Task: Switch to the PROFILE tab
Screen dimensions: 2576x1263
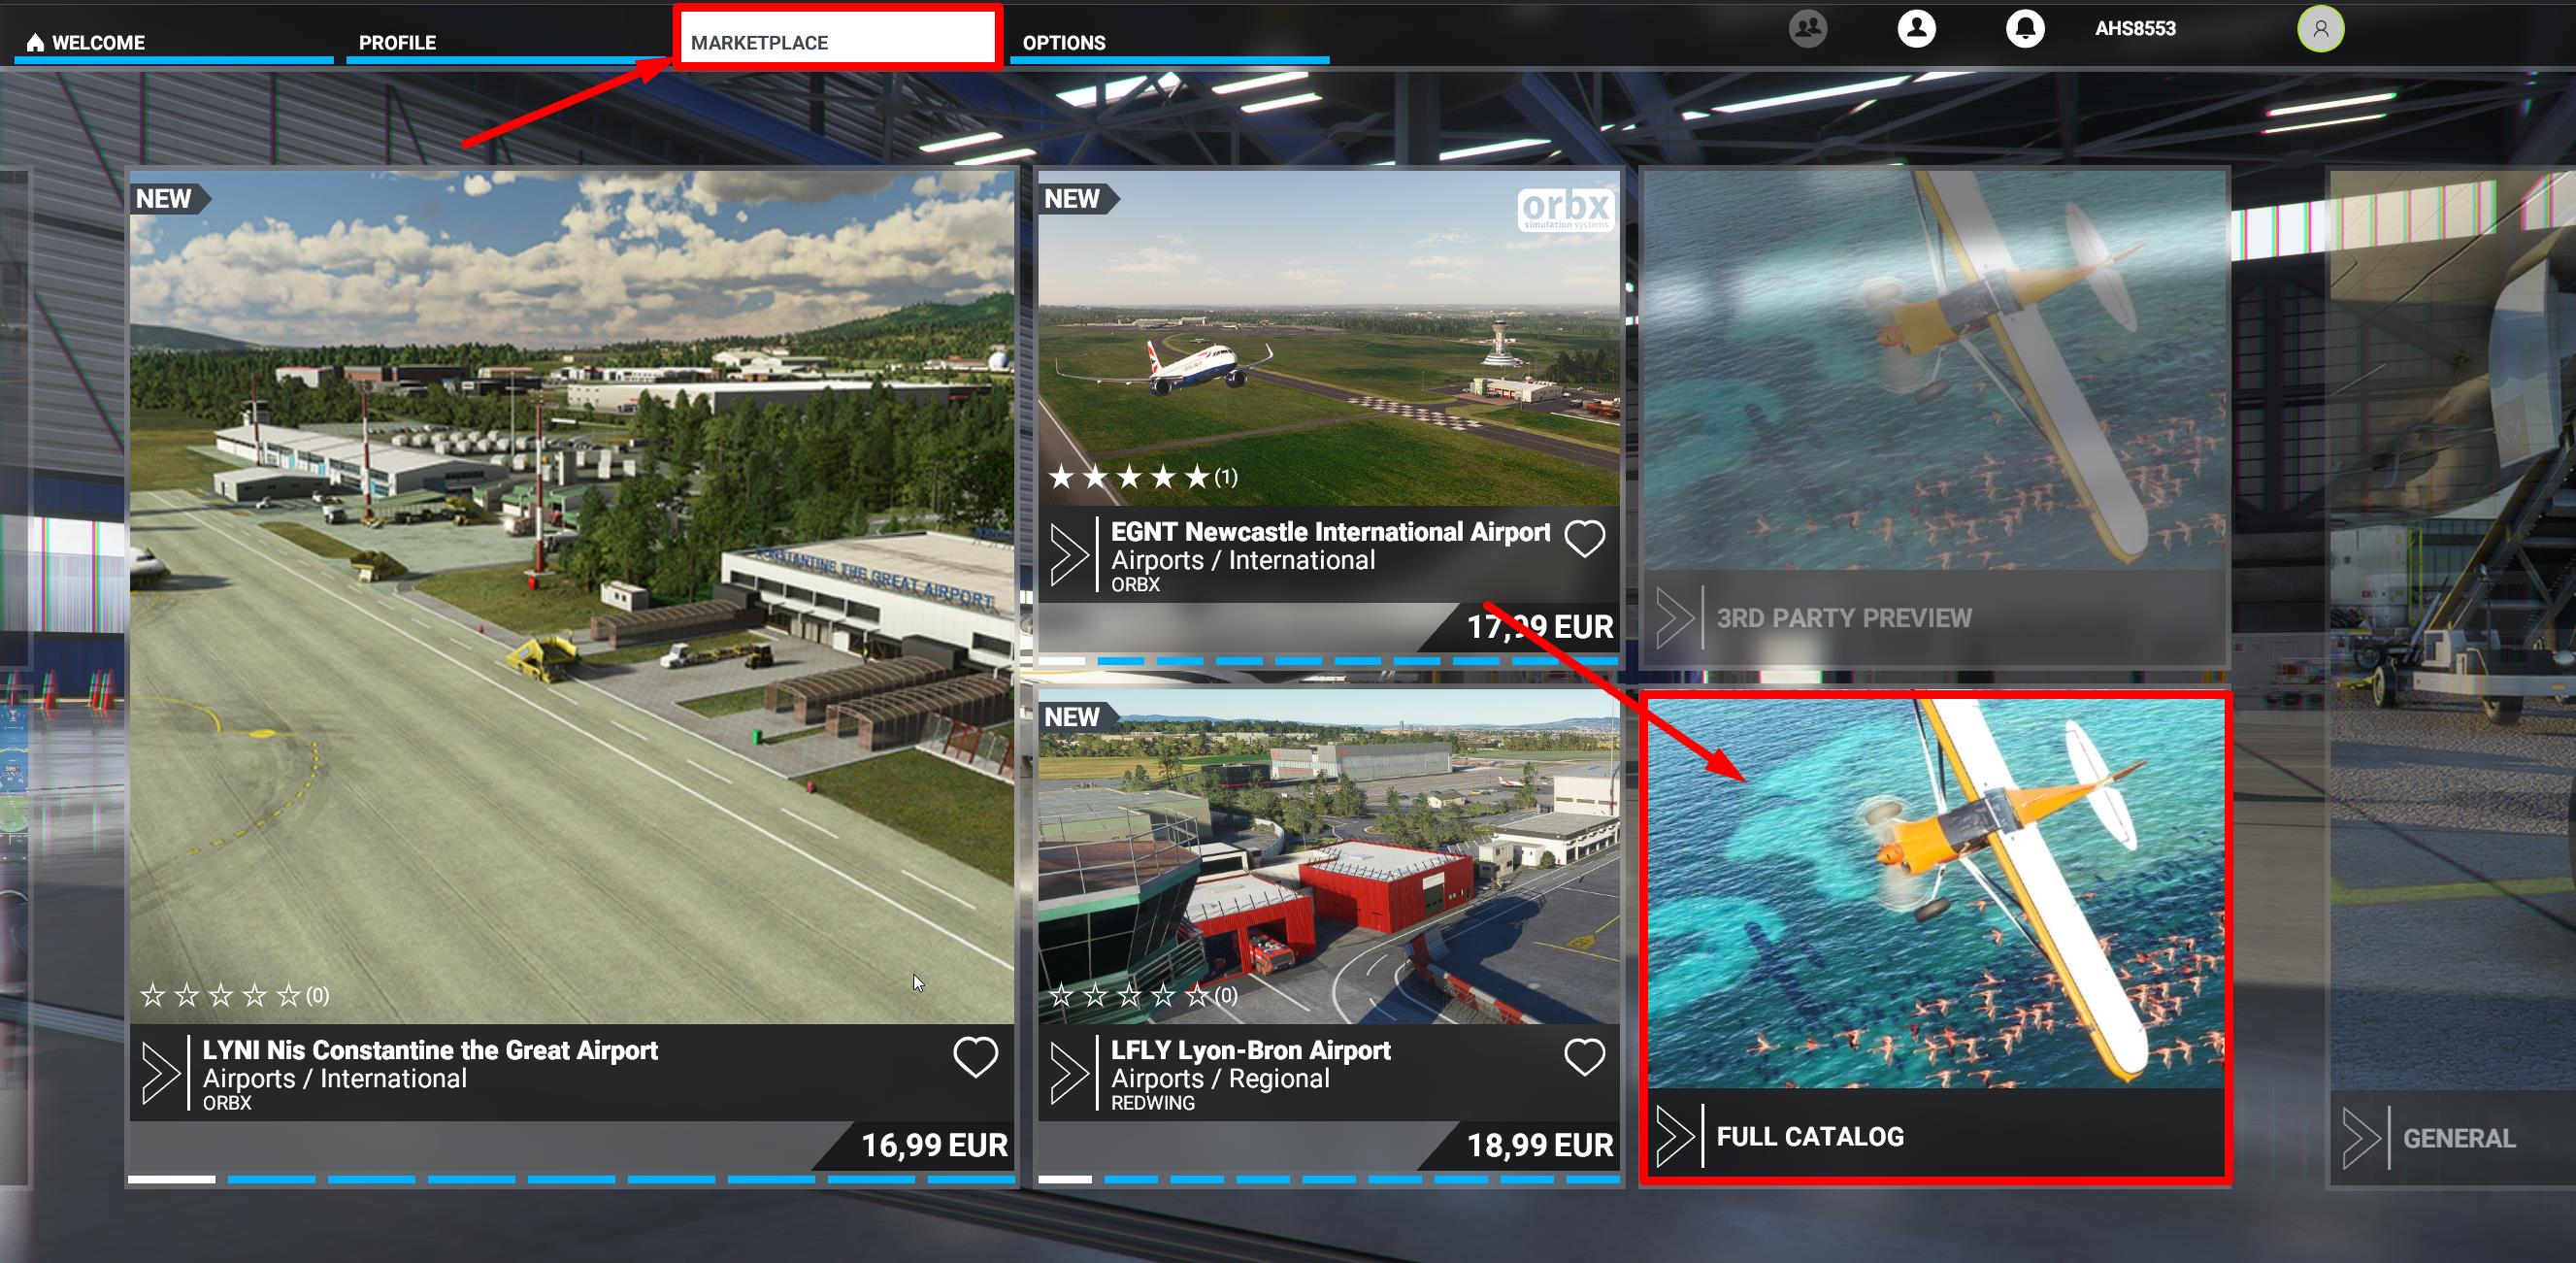Action: 397,43
